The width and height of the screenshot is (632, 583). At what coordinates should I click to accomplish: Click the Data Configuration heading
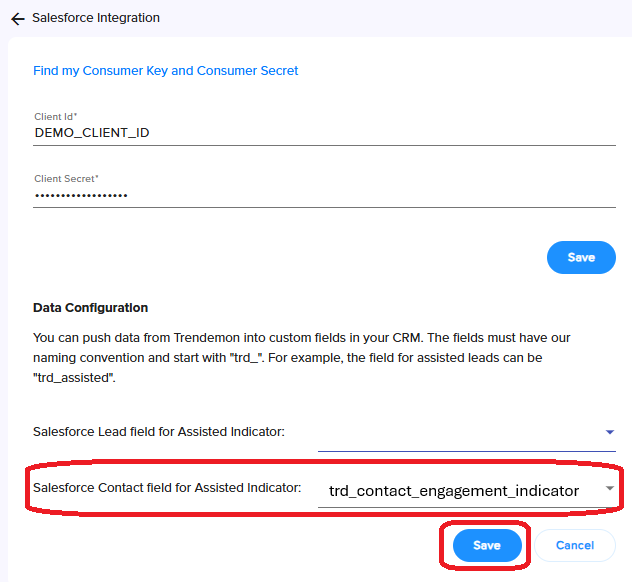click(x=90, y=308)
